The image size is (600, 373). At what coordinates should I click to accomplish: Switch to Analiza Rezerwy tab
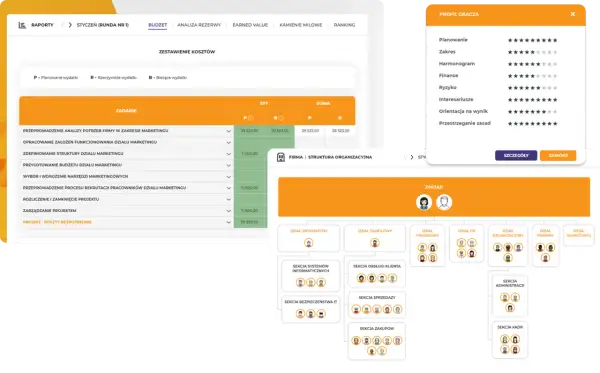199,25
